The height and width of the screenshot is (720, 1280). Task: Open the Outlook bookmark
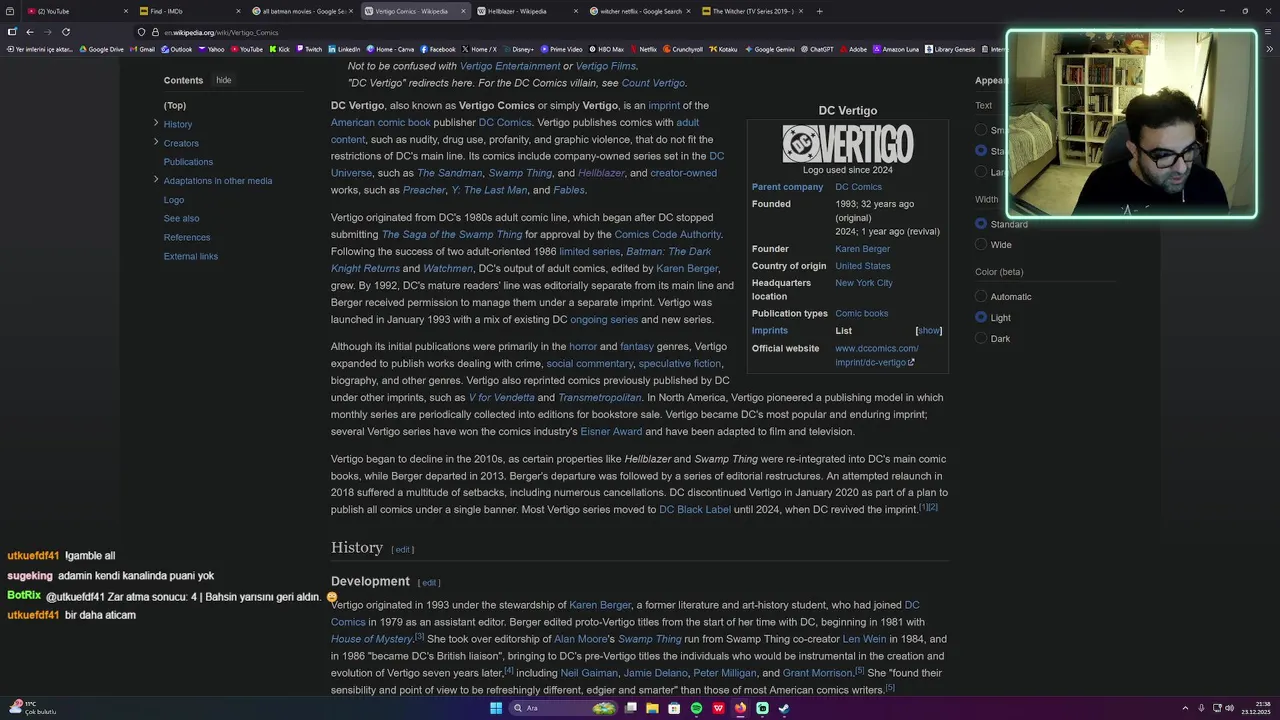point(176,49)
